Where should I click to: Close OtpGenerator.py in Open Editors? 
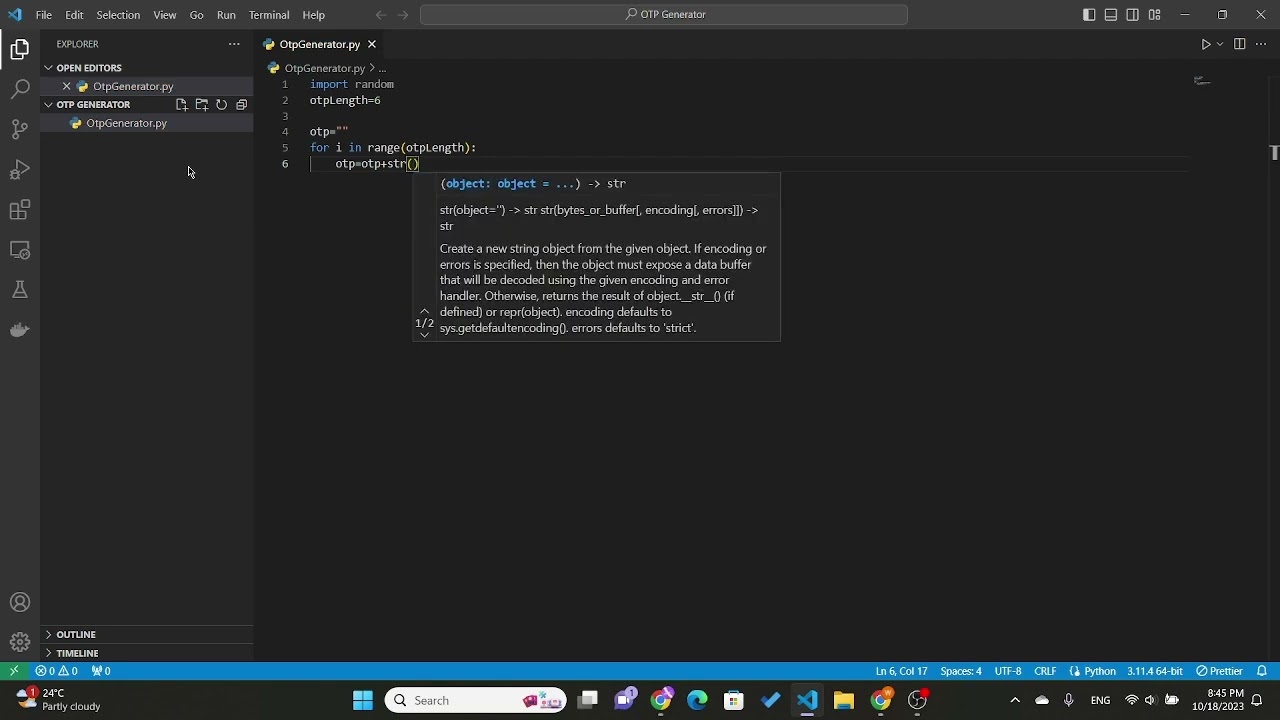67,86
